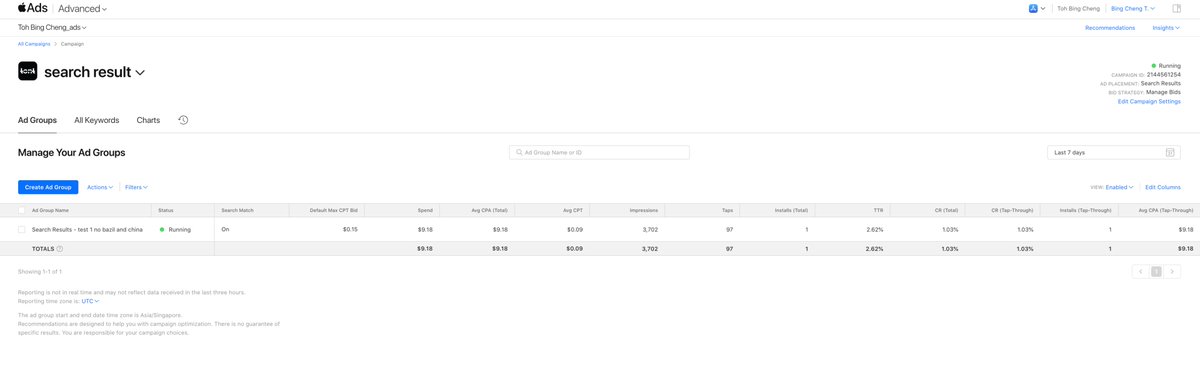The width and height of the screenshot is (1200, 391).
Task: Open the Filters dropdown
Action: click(x=135, y=187)
